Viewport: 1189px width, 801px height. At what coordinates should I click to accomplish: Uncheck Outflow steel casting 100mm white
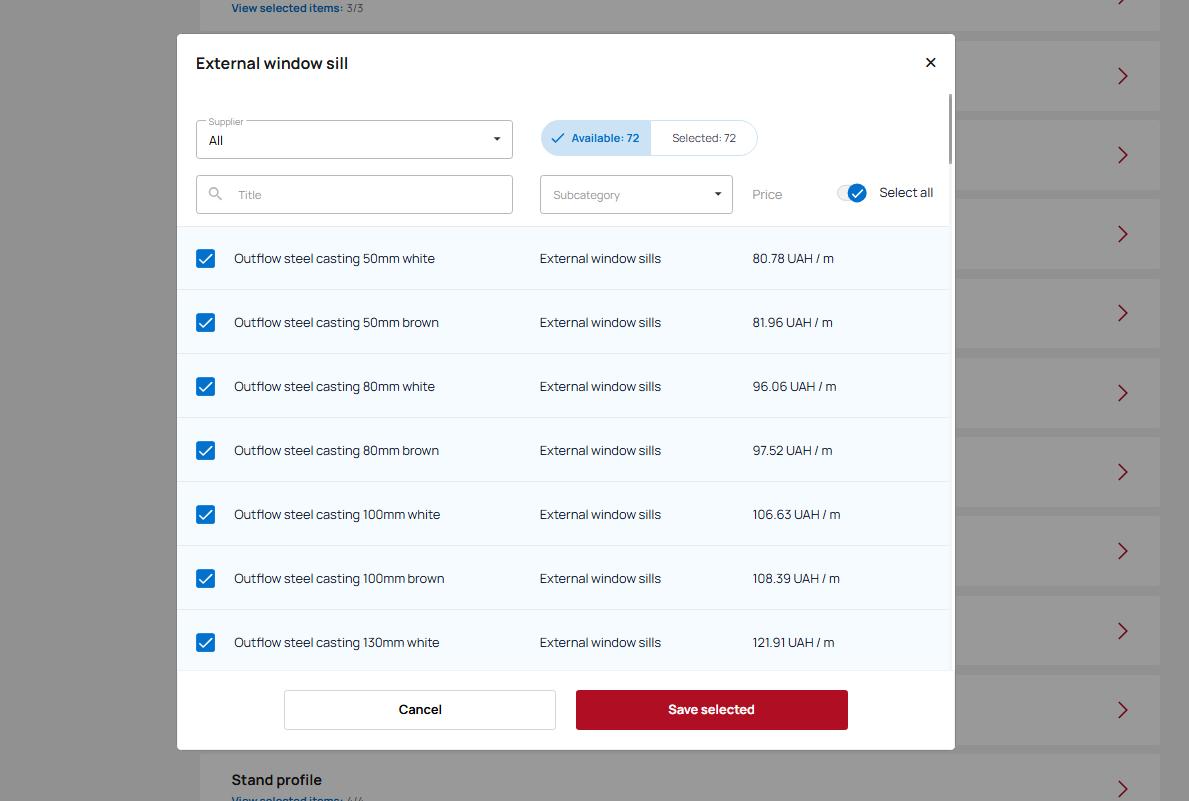click(x=205, y=515)
